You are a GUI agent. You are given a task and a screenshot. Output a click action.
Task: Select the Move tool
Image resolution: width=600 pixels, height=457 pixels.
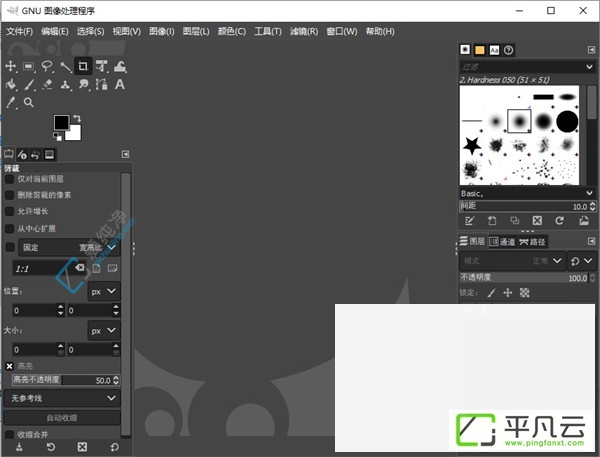10,66
